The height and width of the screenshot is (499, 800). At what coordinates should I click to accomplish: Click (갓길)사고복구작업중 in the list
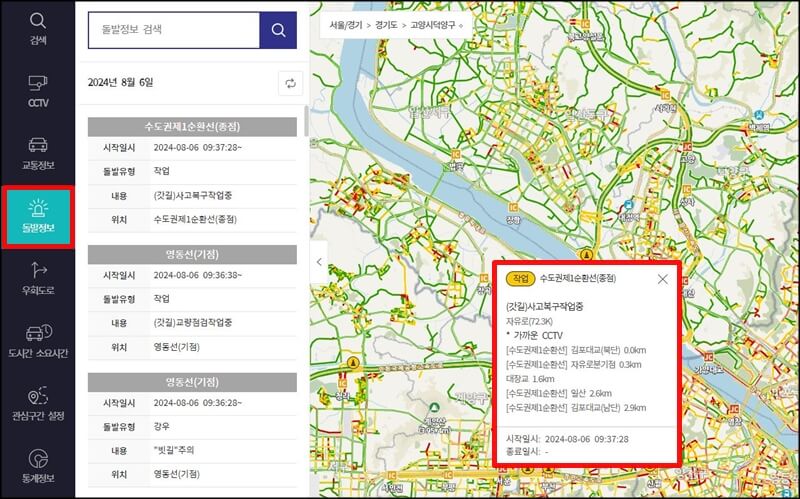click(193, 195)
